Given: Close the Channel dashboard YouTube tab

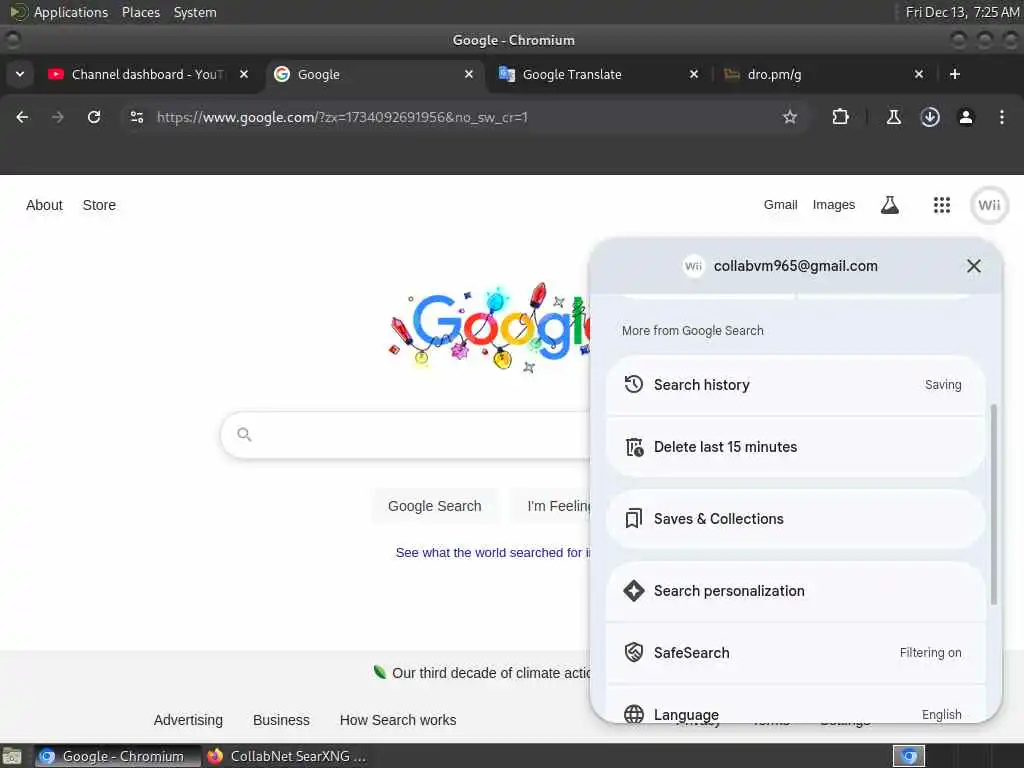Looking at the screenshot, I should [244, 74].
